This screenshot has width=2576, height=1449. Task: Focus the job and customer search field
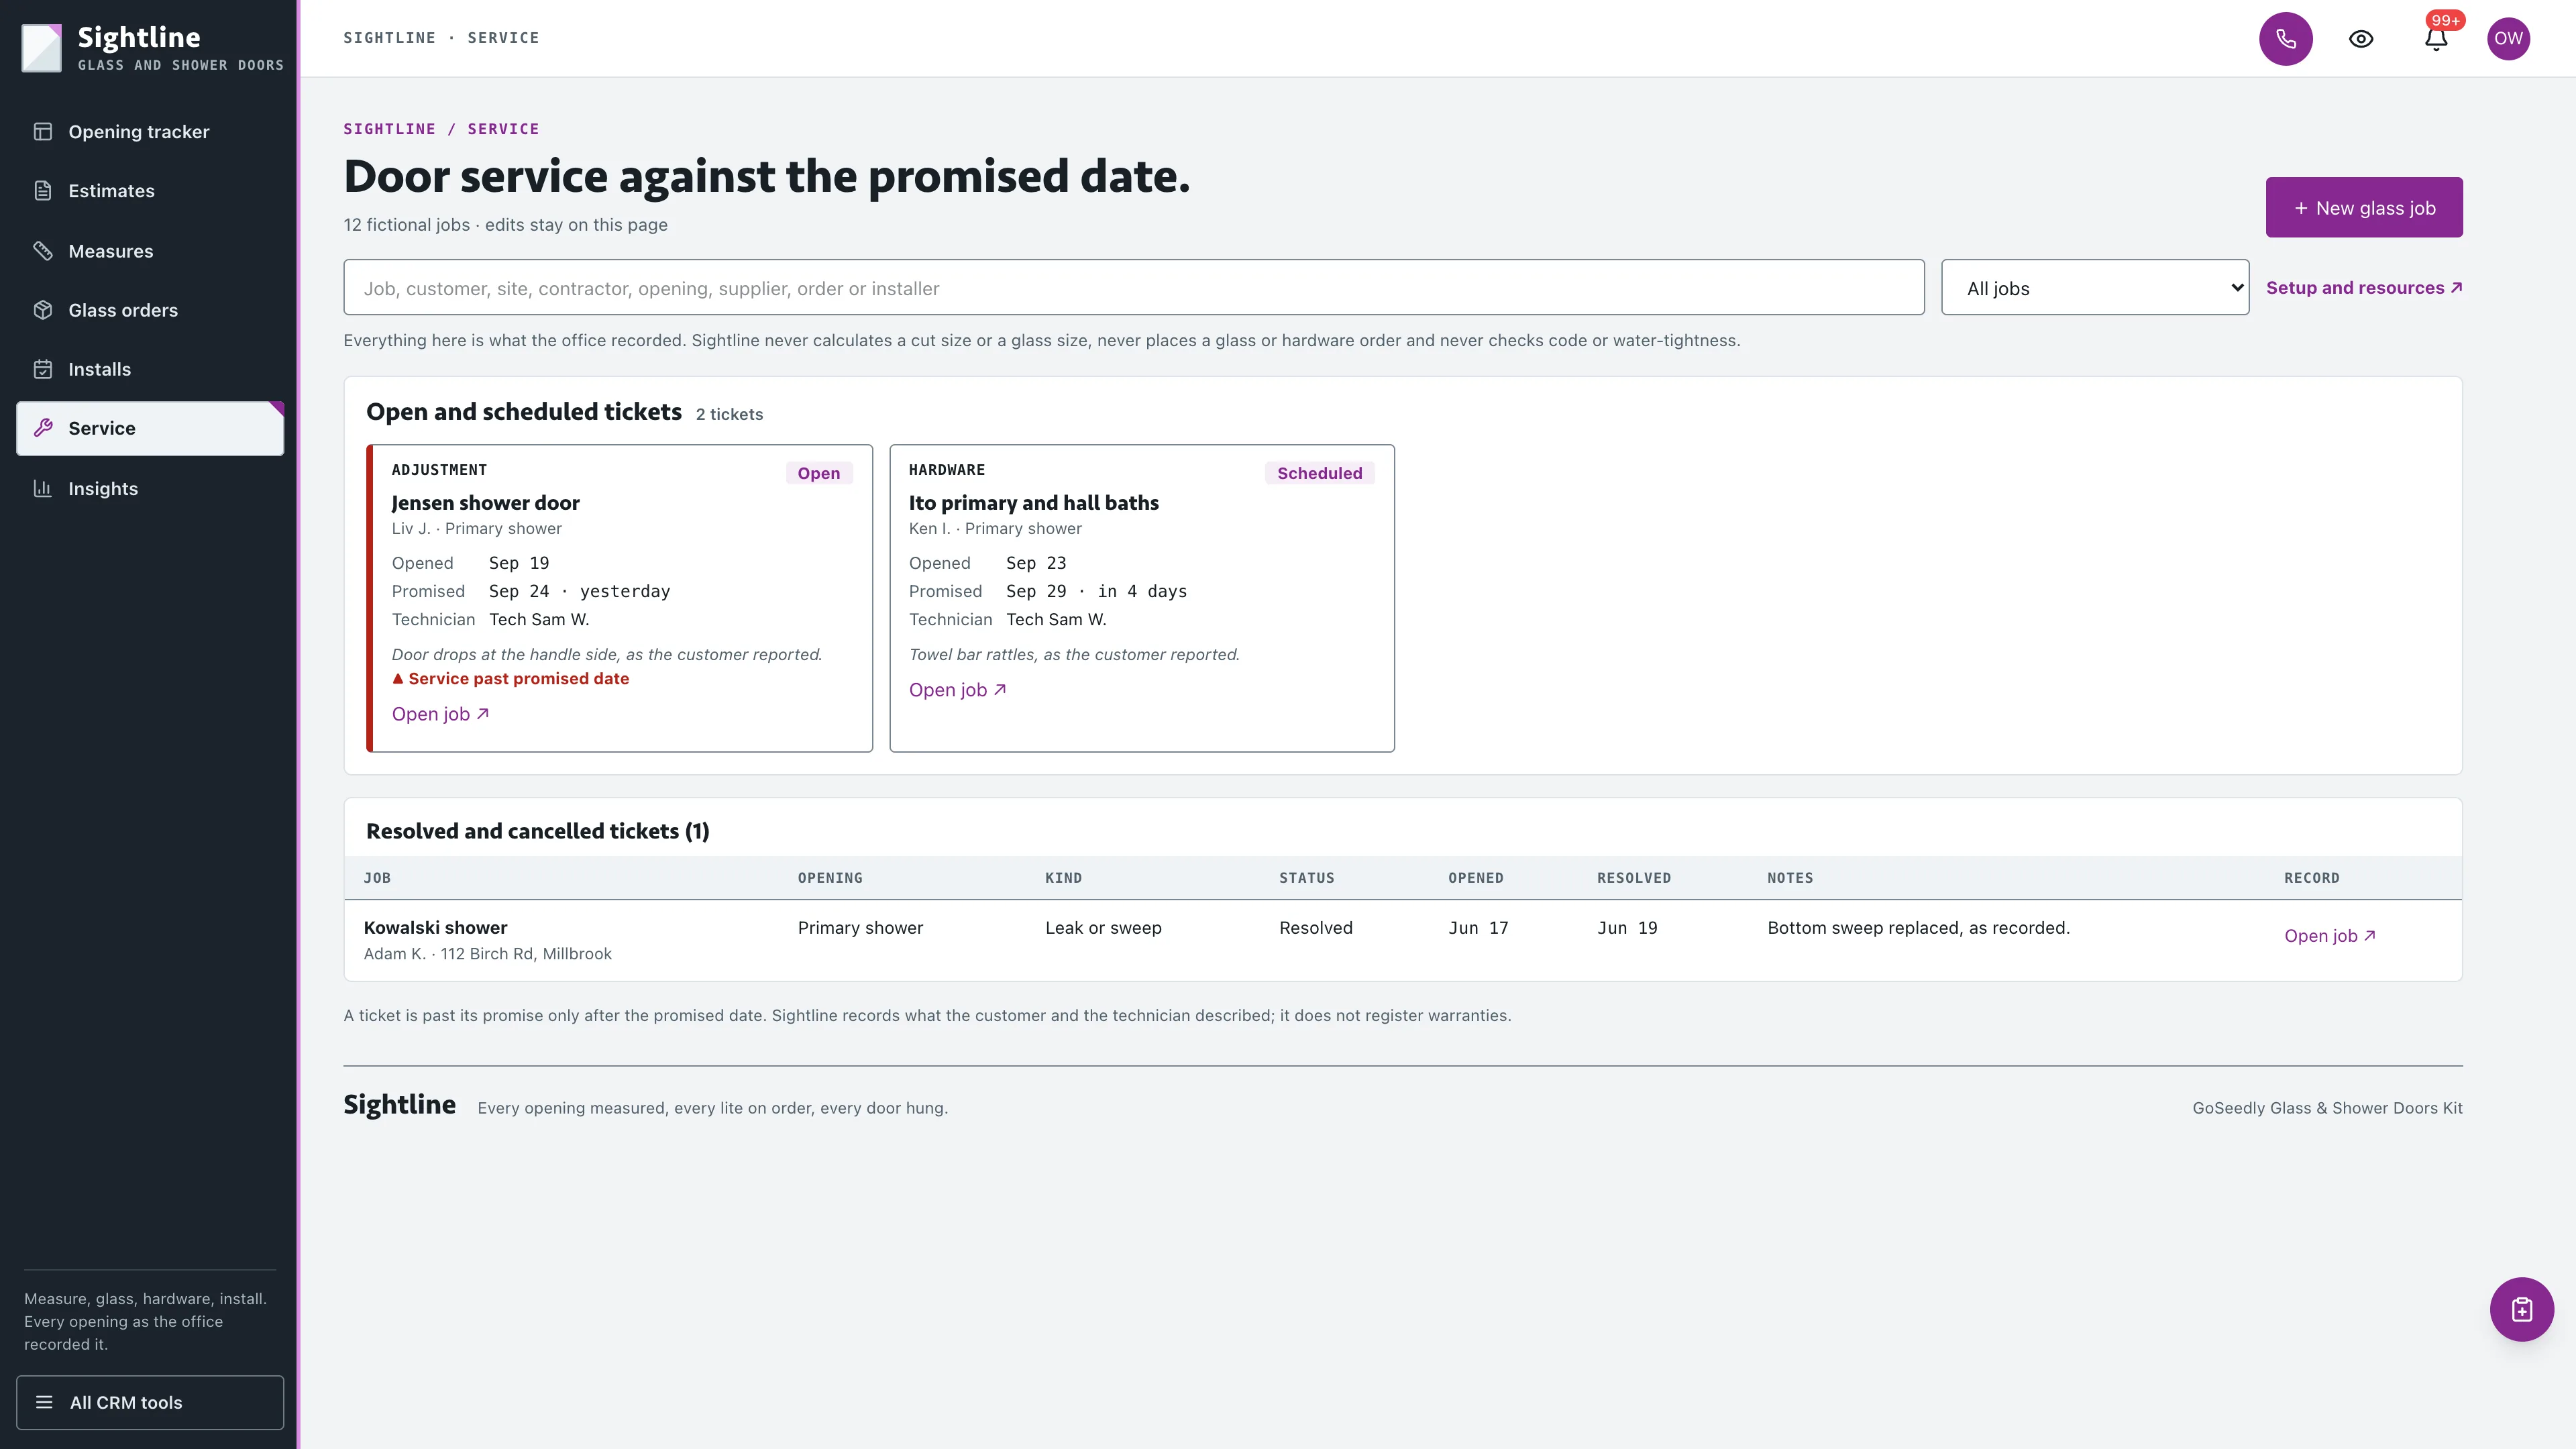(1134, 288)
